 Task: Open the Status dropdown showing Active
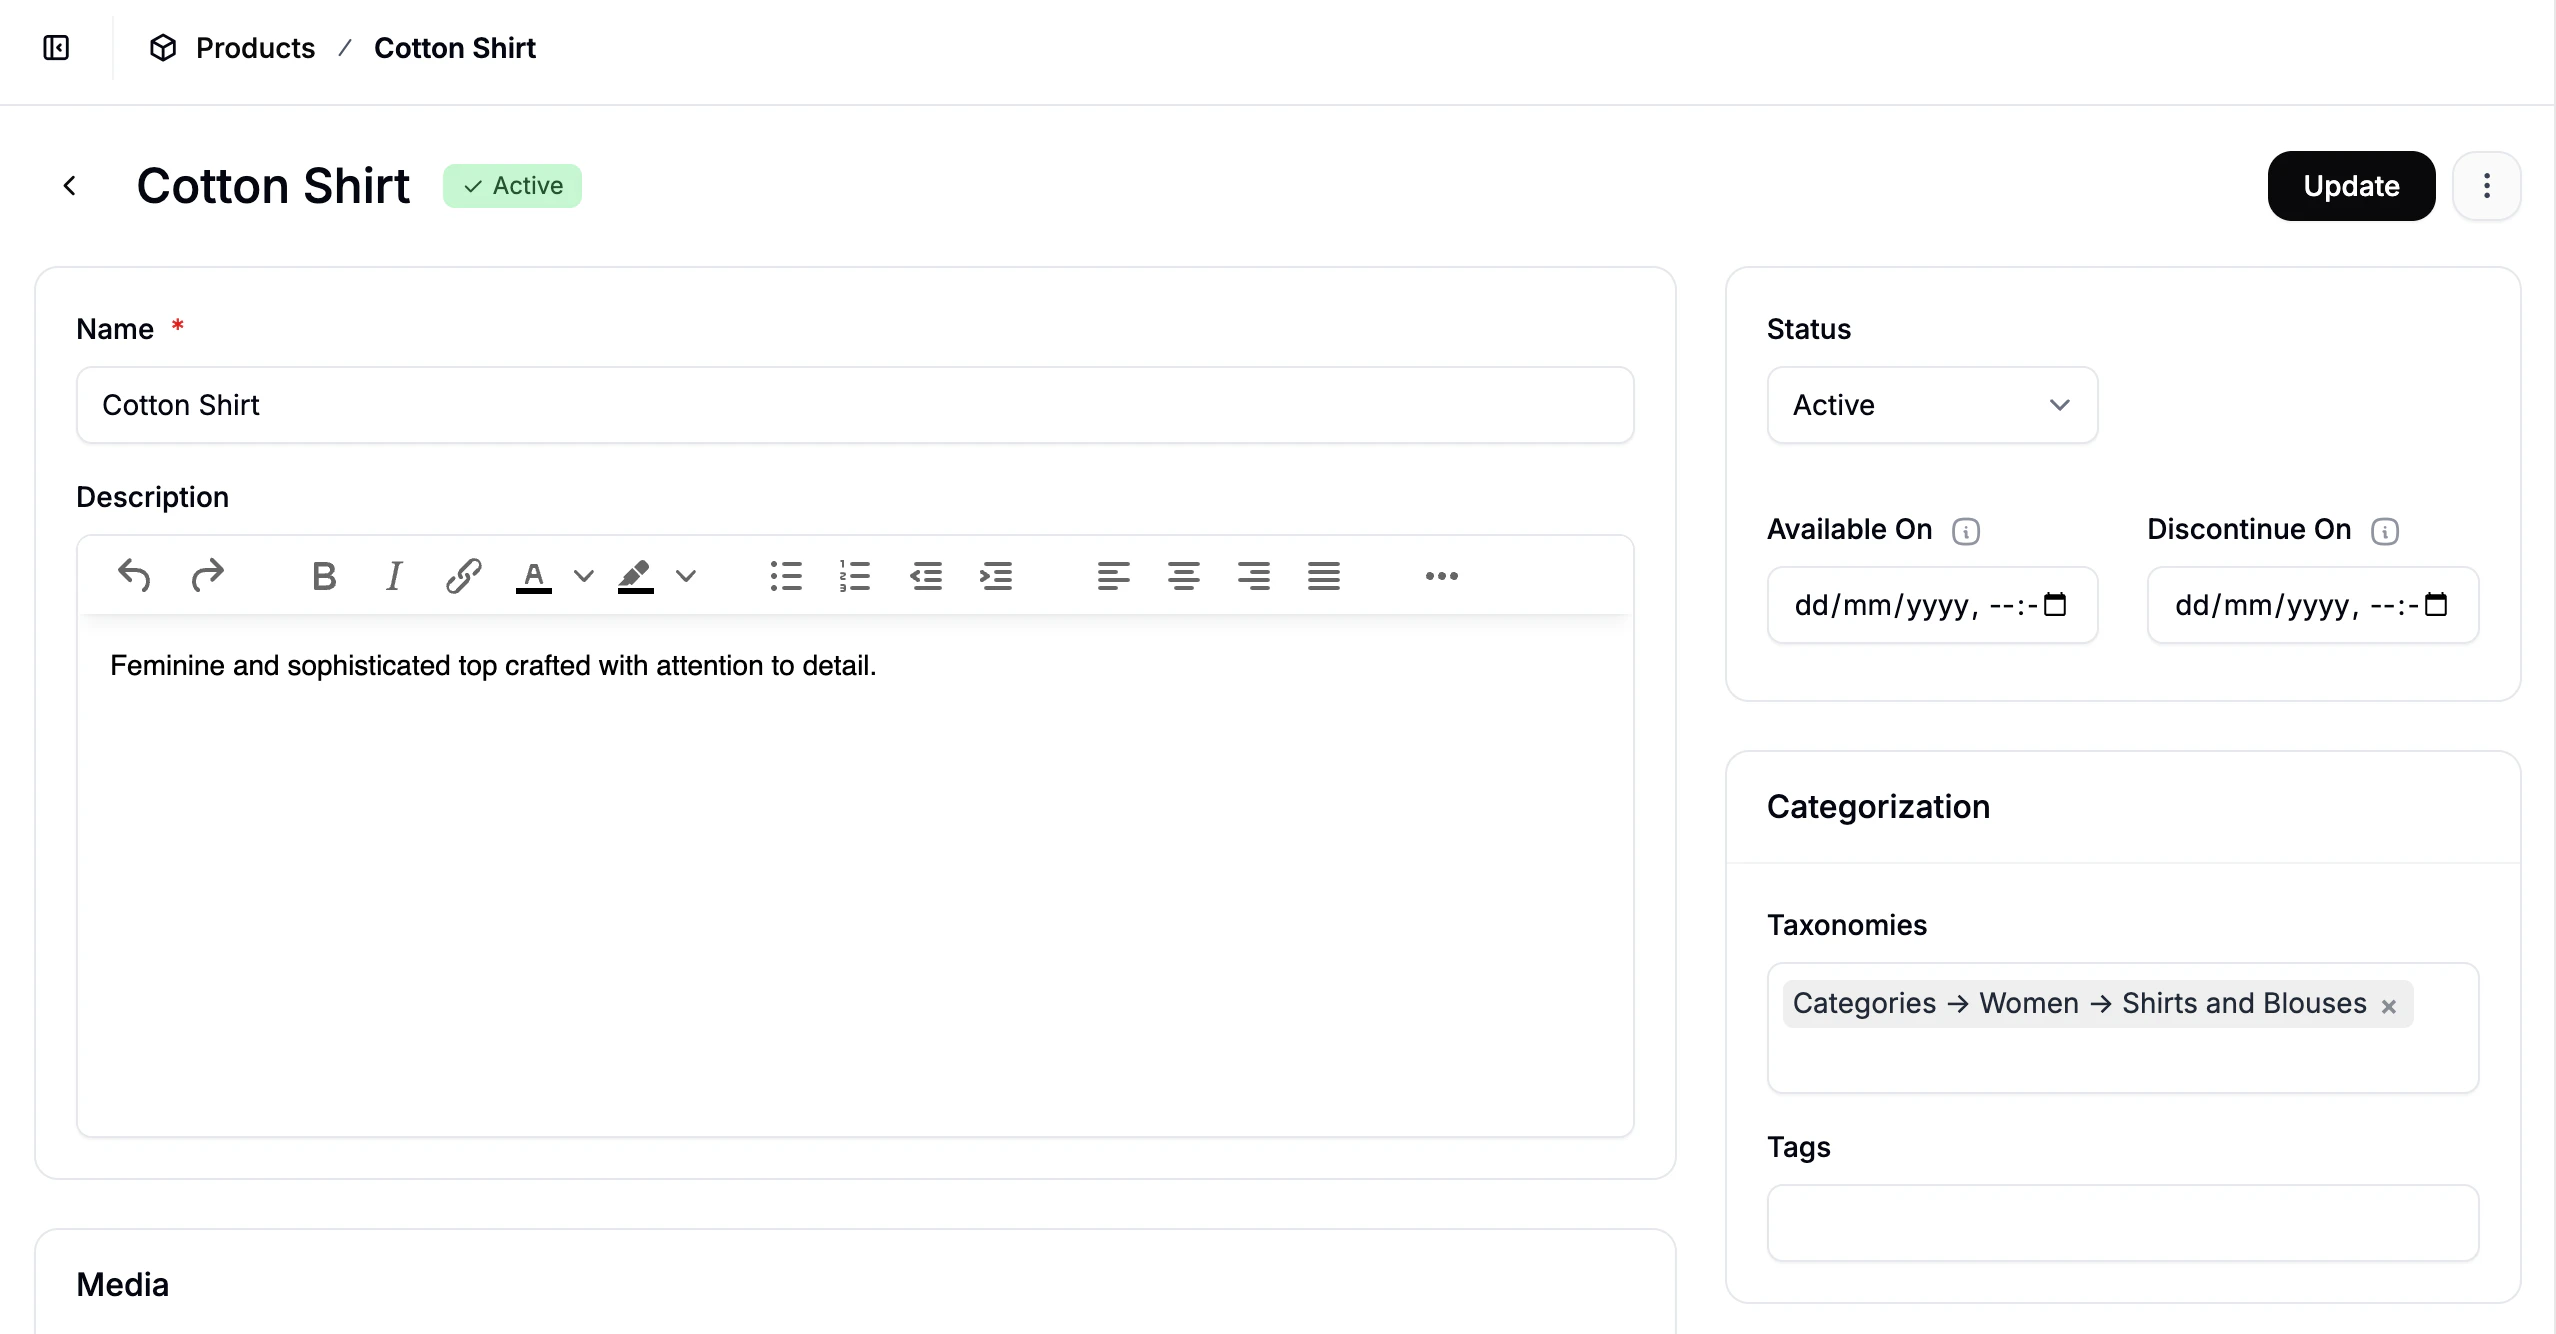(1930, 405)
